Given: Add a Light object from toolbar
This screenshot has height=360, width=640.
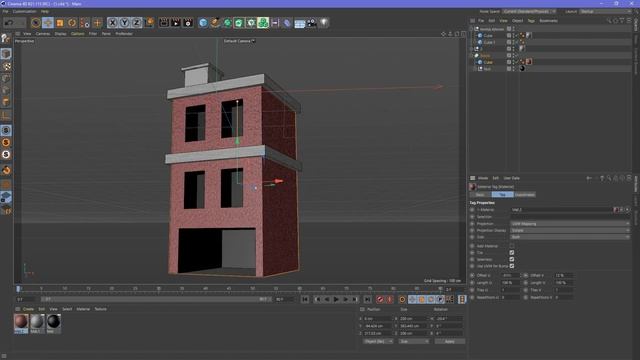Looking at the screenshot, I should [324, 22].
